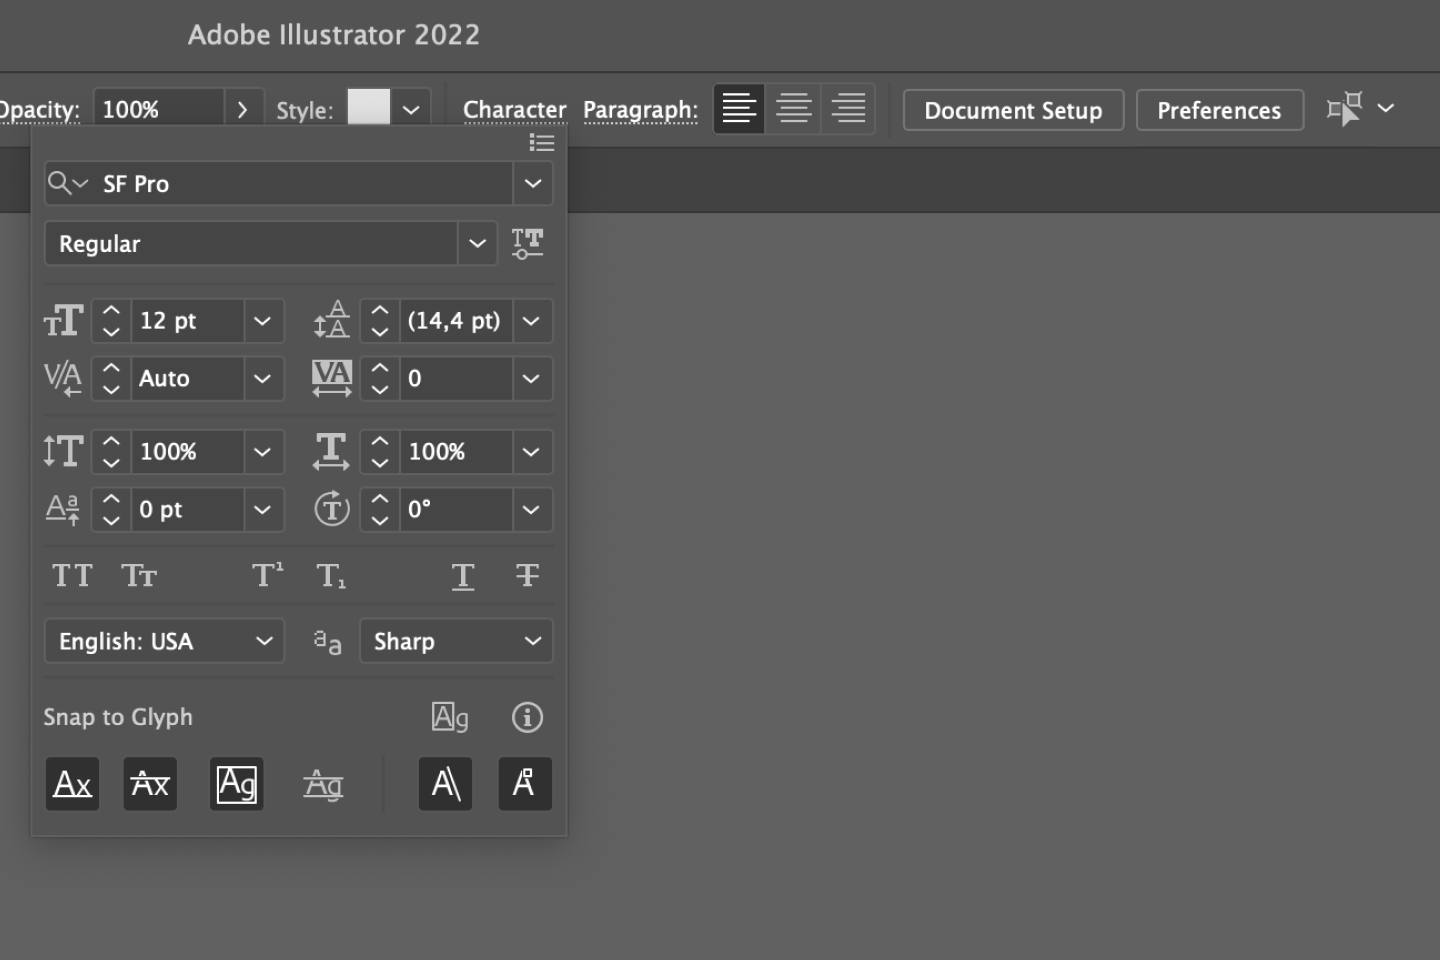Expand the Opacity slider arrow
Viewport: 1440px width, 960px height.
coord(242,109)
